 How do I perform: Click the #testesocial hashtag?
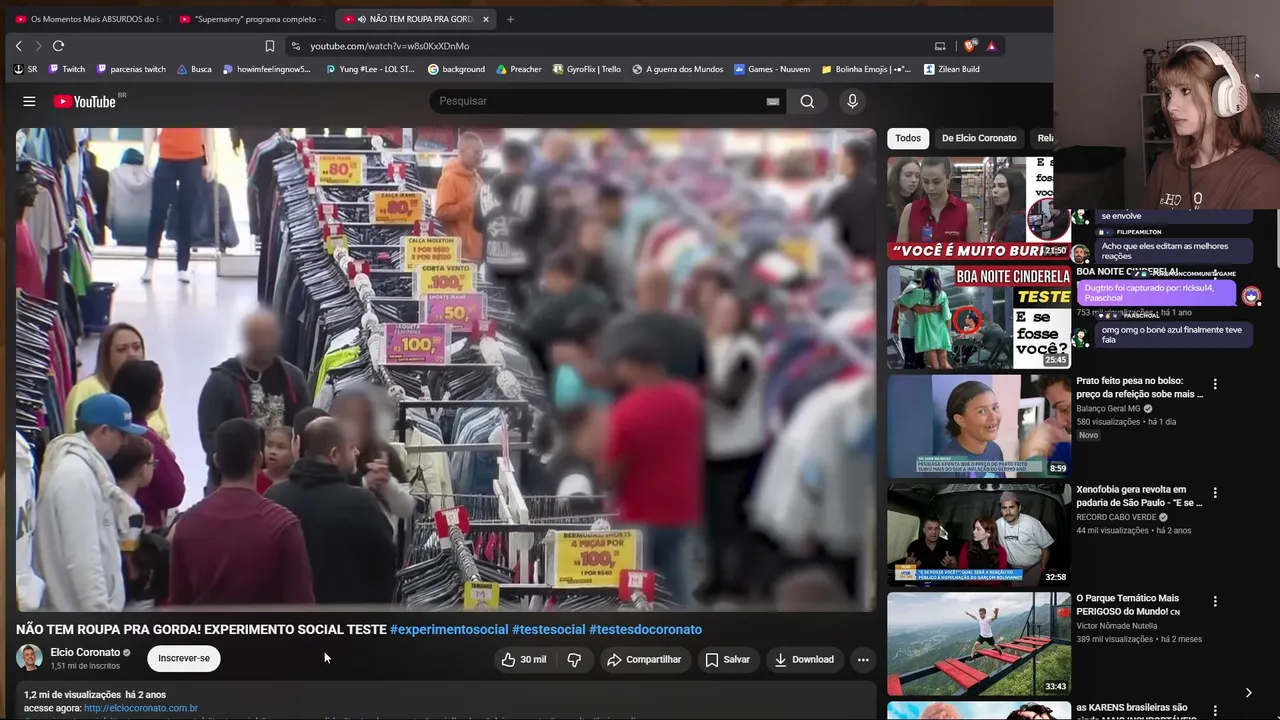tap(548, 629)
